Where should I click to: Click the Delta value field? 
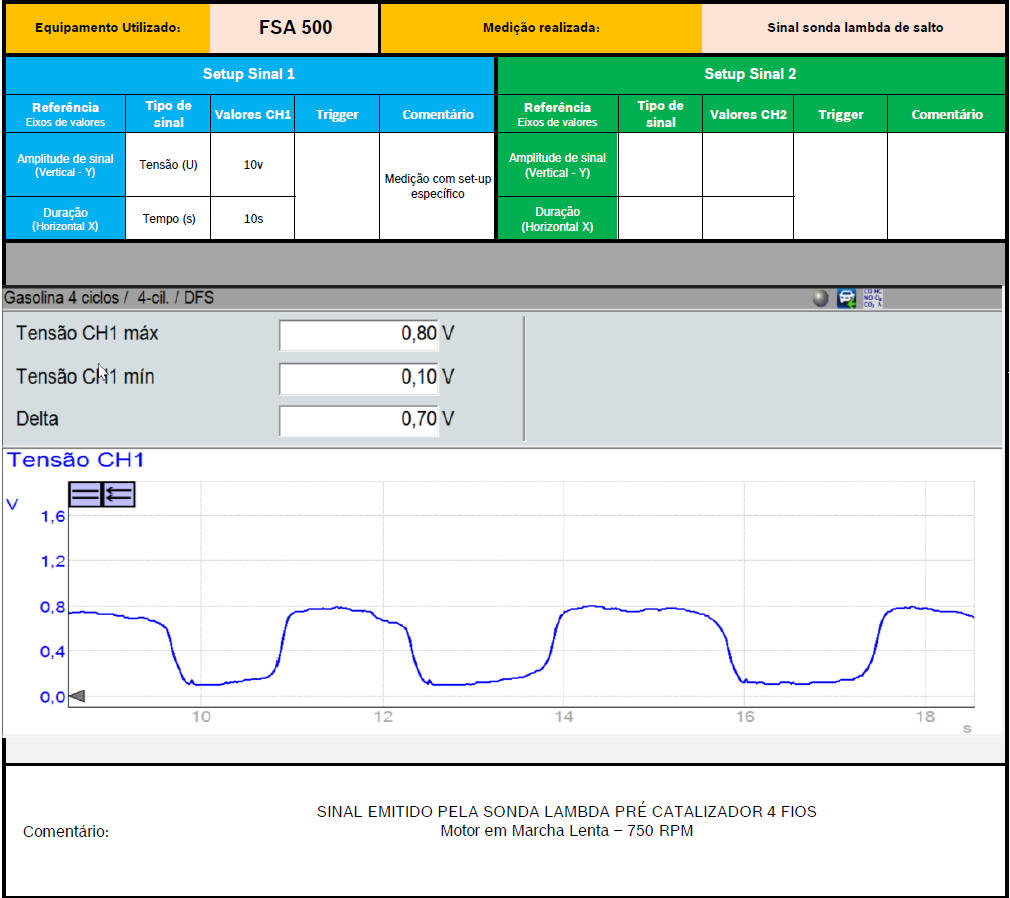pyautogui.click(x=358, y=420)
